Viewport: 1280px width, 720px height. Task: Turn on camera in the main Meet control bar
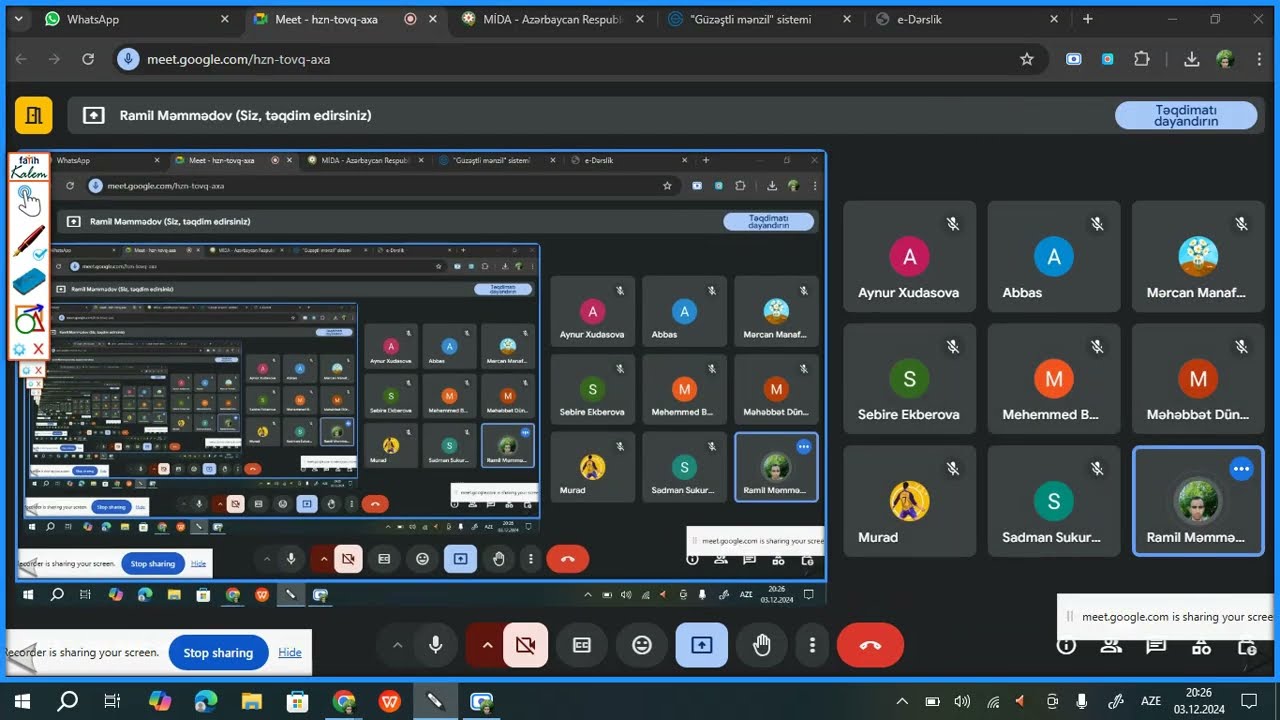click(525, 645)
